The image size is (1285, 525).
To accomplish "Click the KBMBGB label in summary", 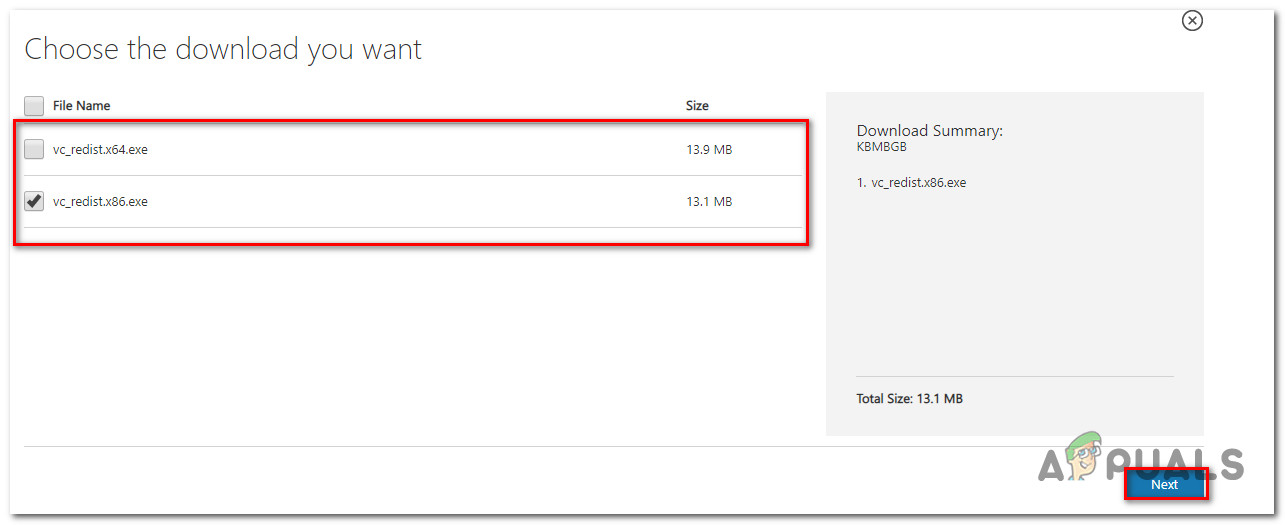I will 879,146.
